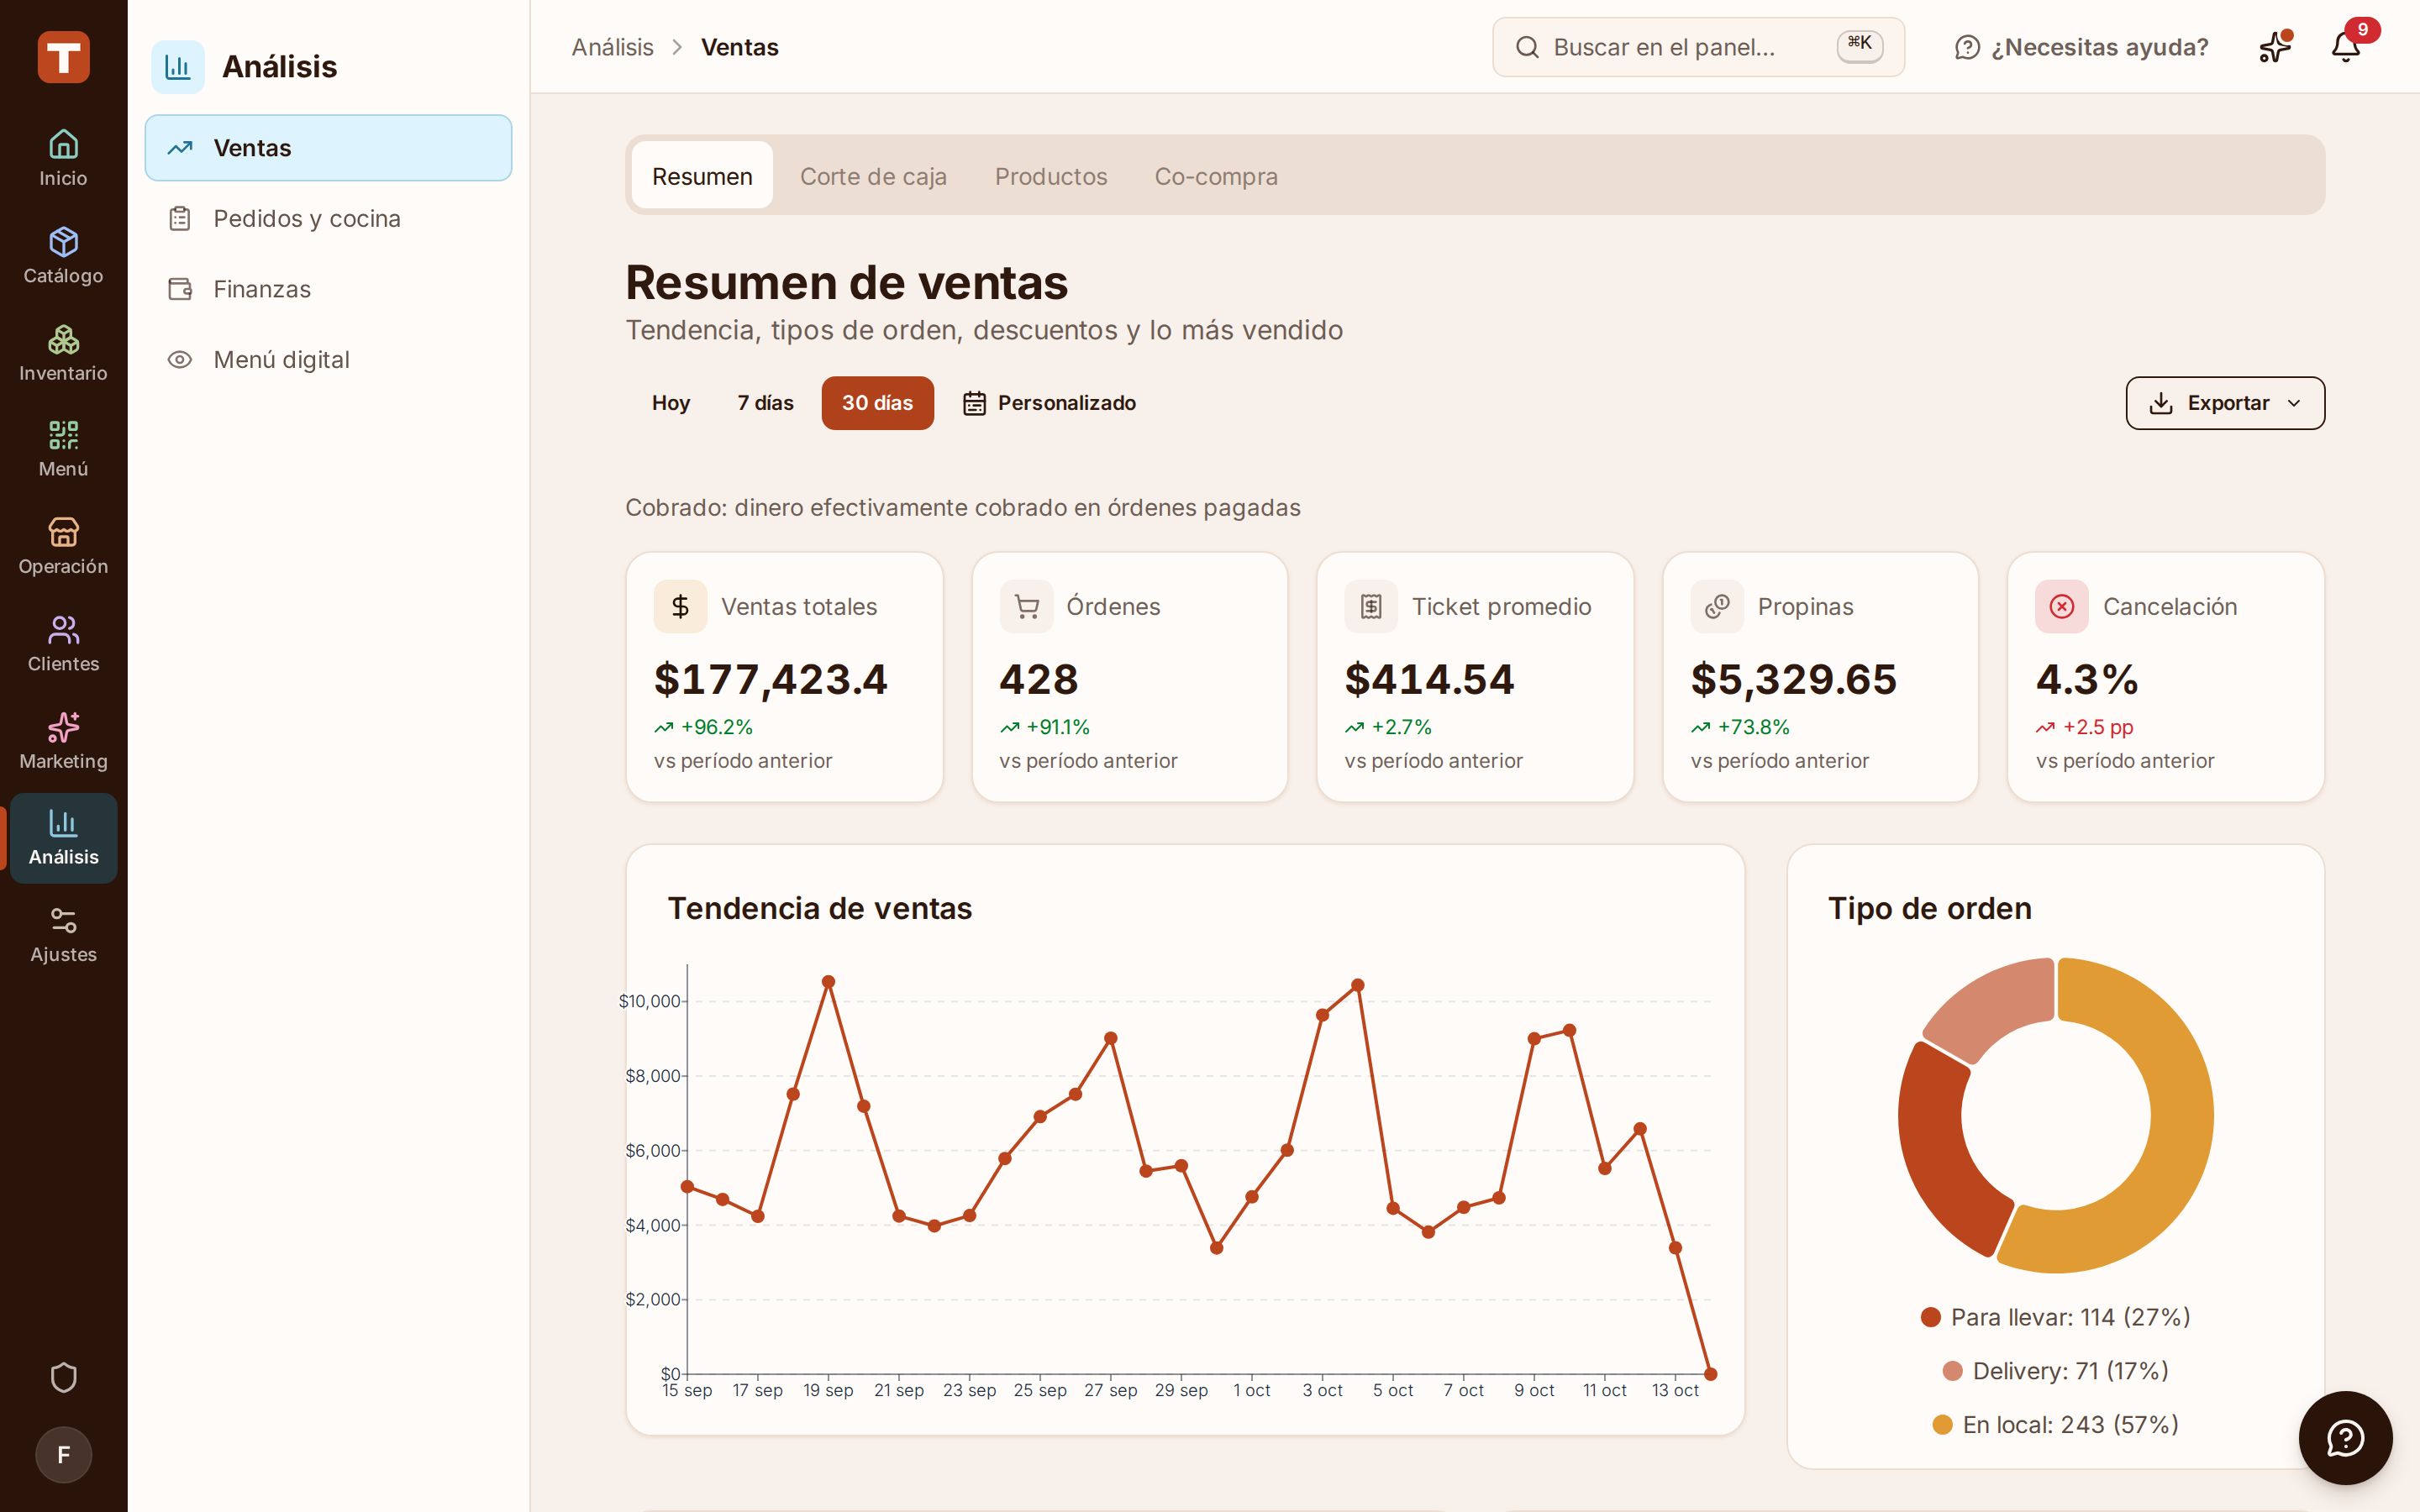
Task: Switch to the Resumen tab
Action: [x=702, y=176]
